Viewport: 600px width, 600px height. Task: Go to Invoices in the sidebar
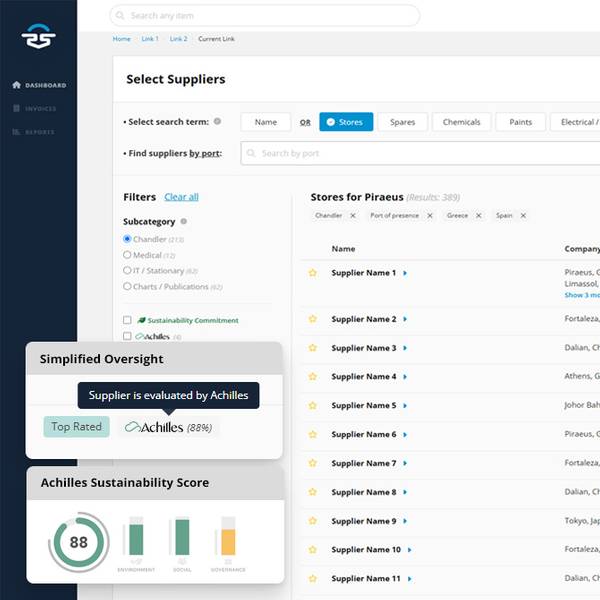click(x=39, y=108)
